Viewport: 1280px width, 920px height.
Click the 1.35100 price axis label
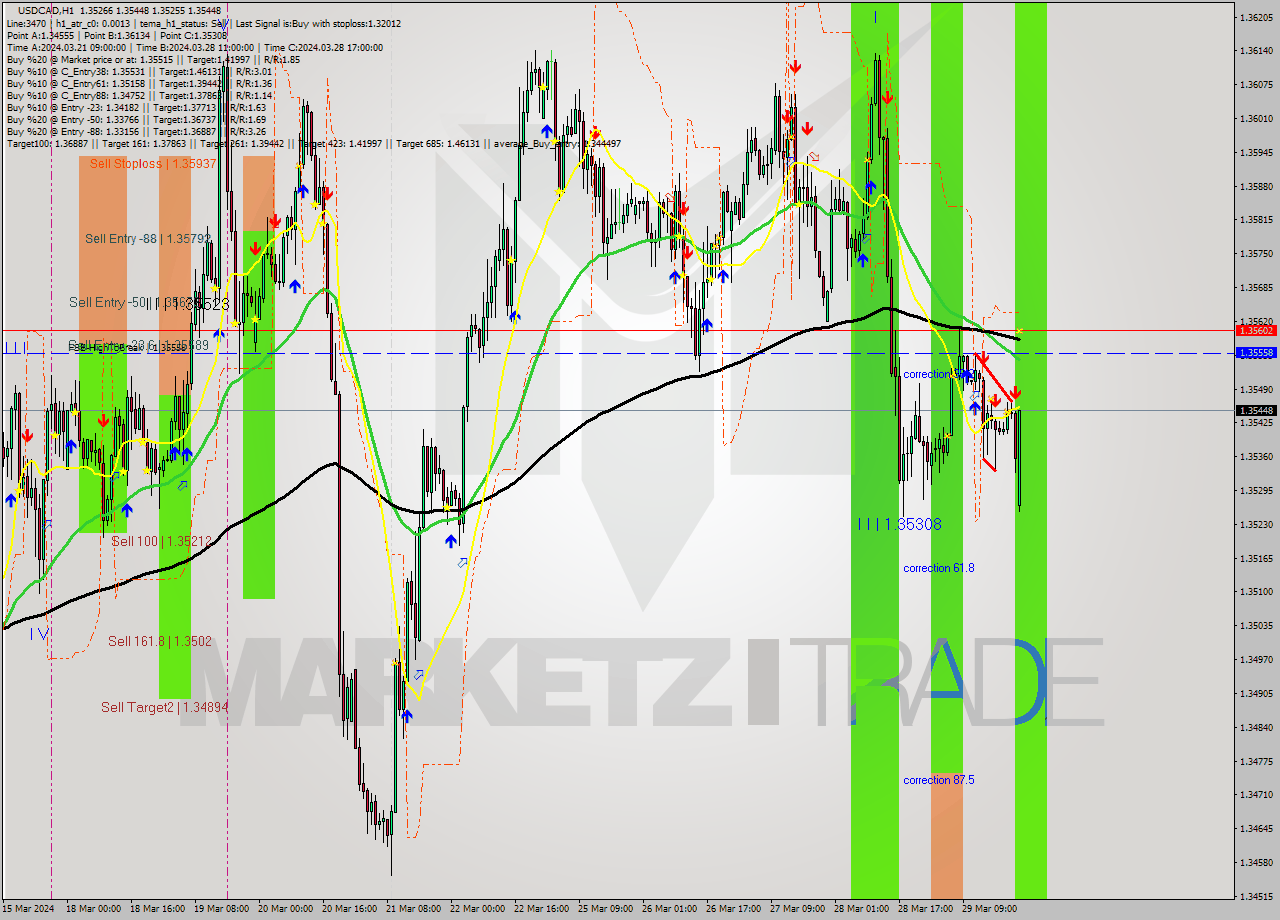click(x=1256, y=591)
